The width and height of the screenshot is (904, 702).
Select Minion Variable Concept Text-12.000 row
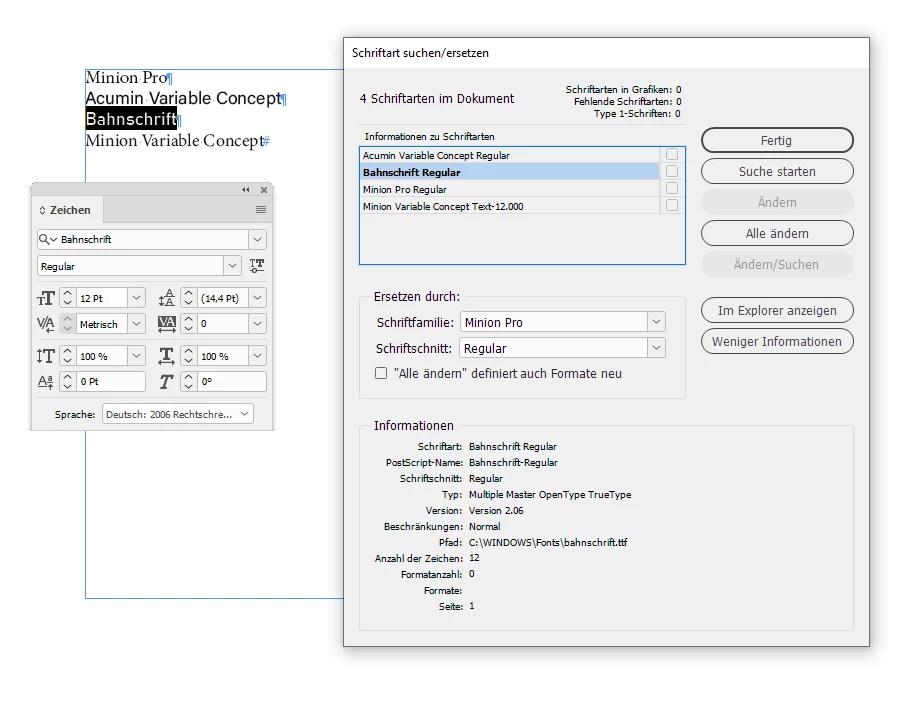[510, 206]
